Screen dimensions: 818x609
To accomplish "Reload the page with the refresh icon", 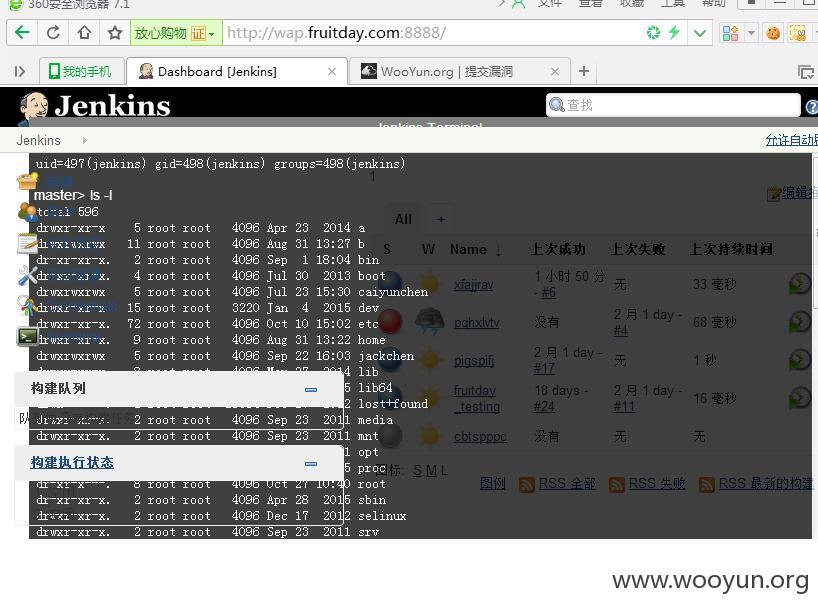I will coord(53,33).
